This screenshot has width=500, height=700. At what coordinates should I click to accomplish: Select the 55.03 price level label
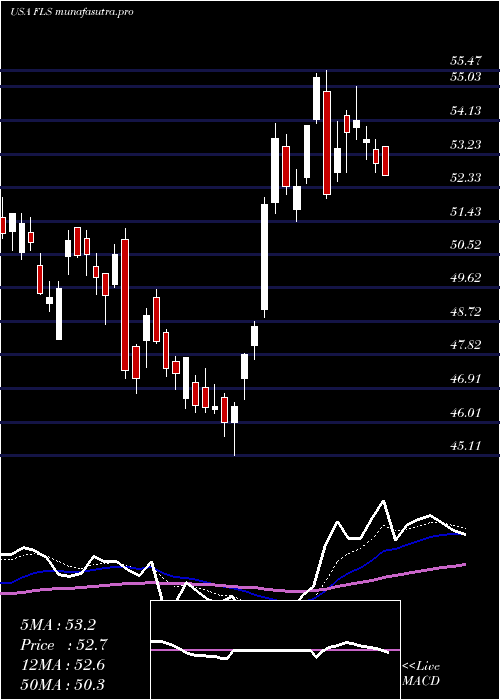(x=465, y=77)
